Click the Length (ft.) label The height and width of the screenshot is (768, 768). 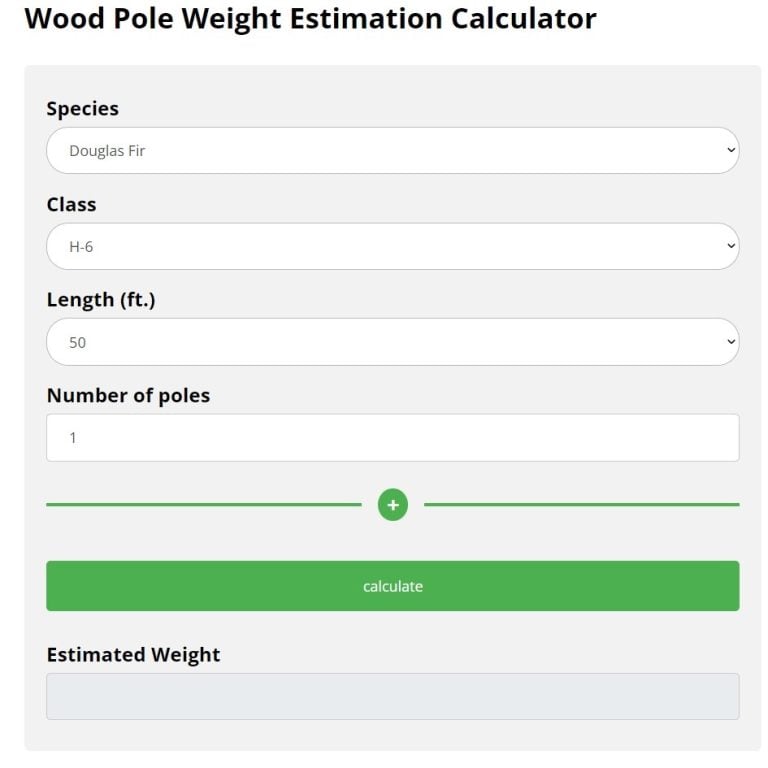(x=100, y=300)
